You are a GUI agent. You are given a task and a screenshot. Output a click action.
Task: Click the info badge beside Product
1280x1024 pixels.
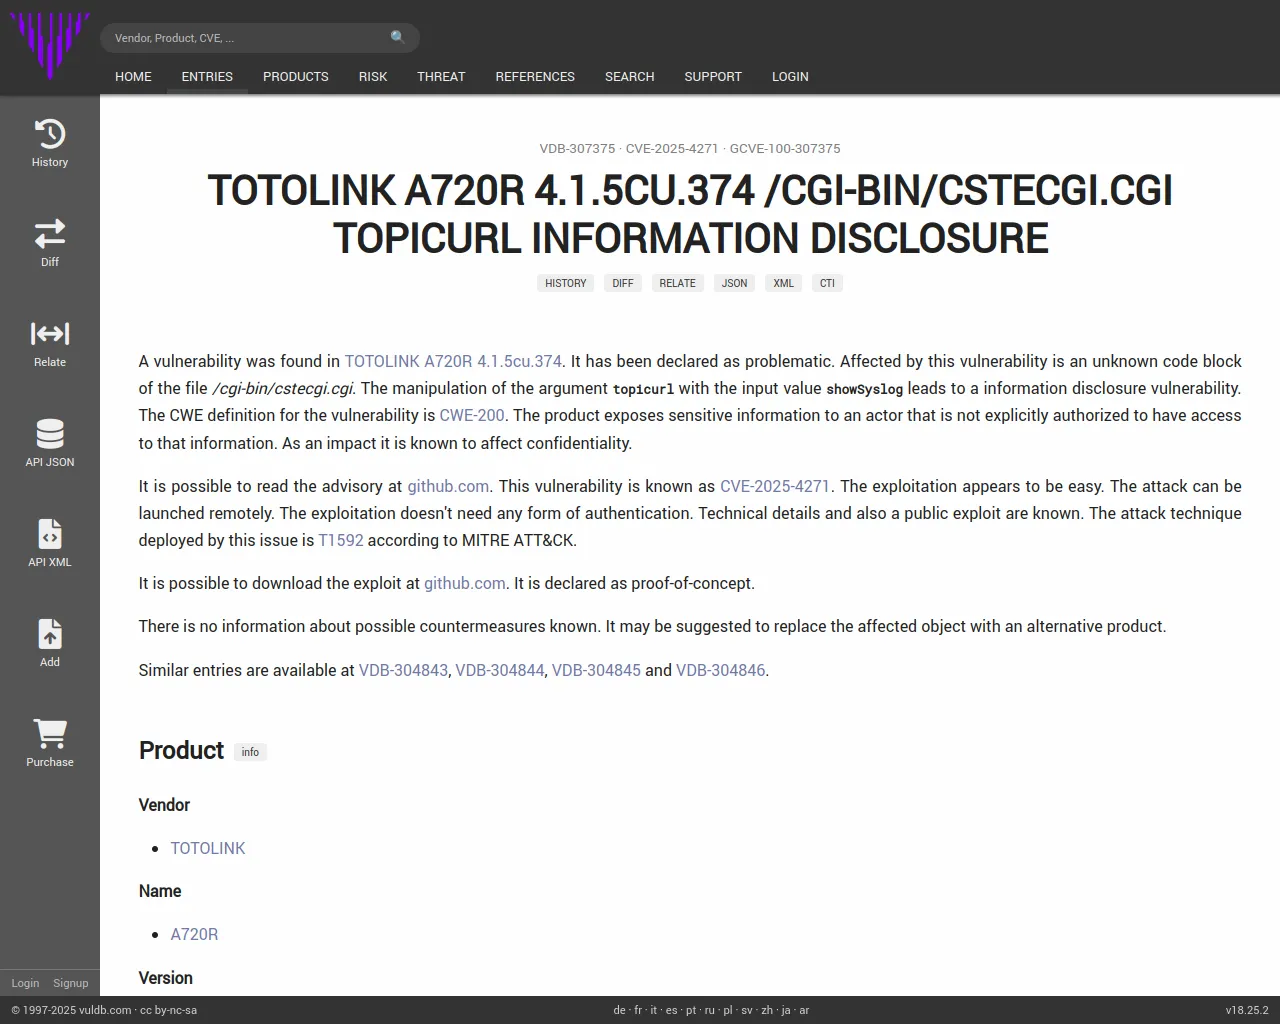[x=250, y=752]
